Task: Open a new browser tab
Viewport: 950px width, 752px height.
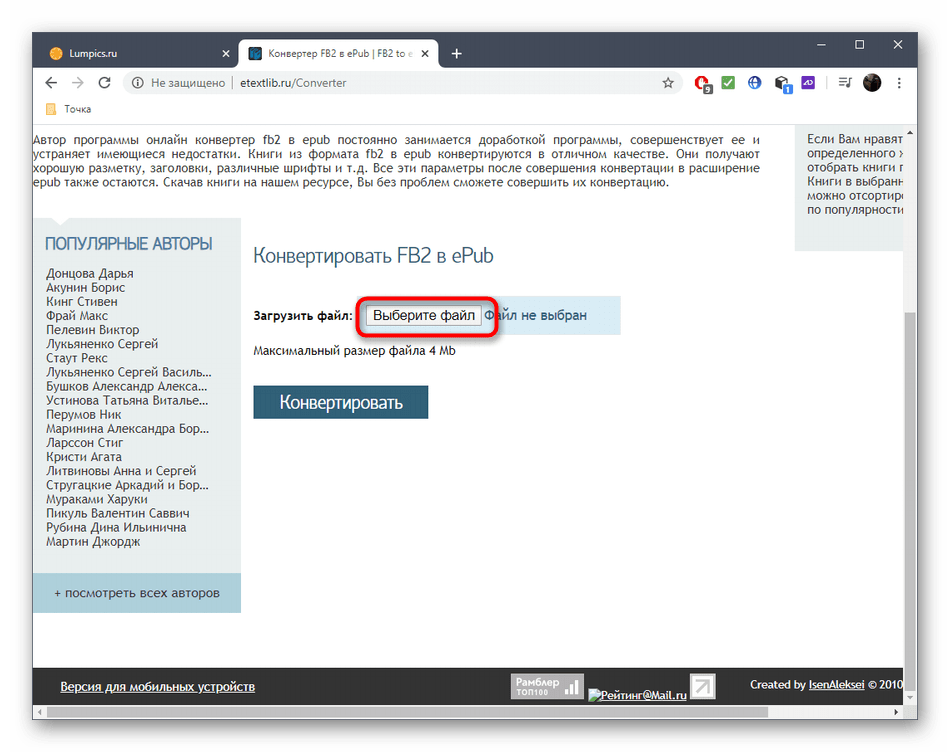Action: coord(457,54)
